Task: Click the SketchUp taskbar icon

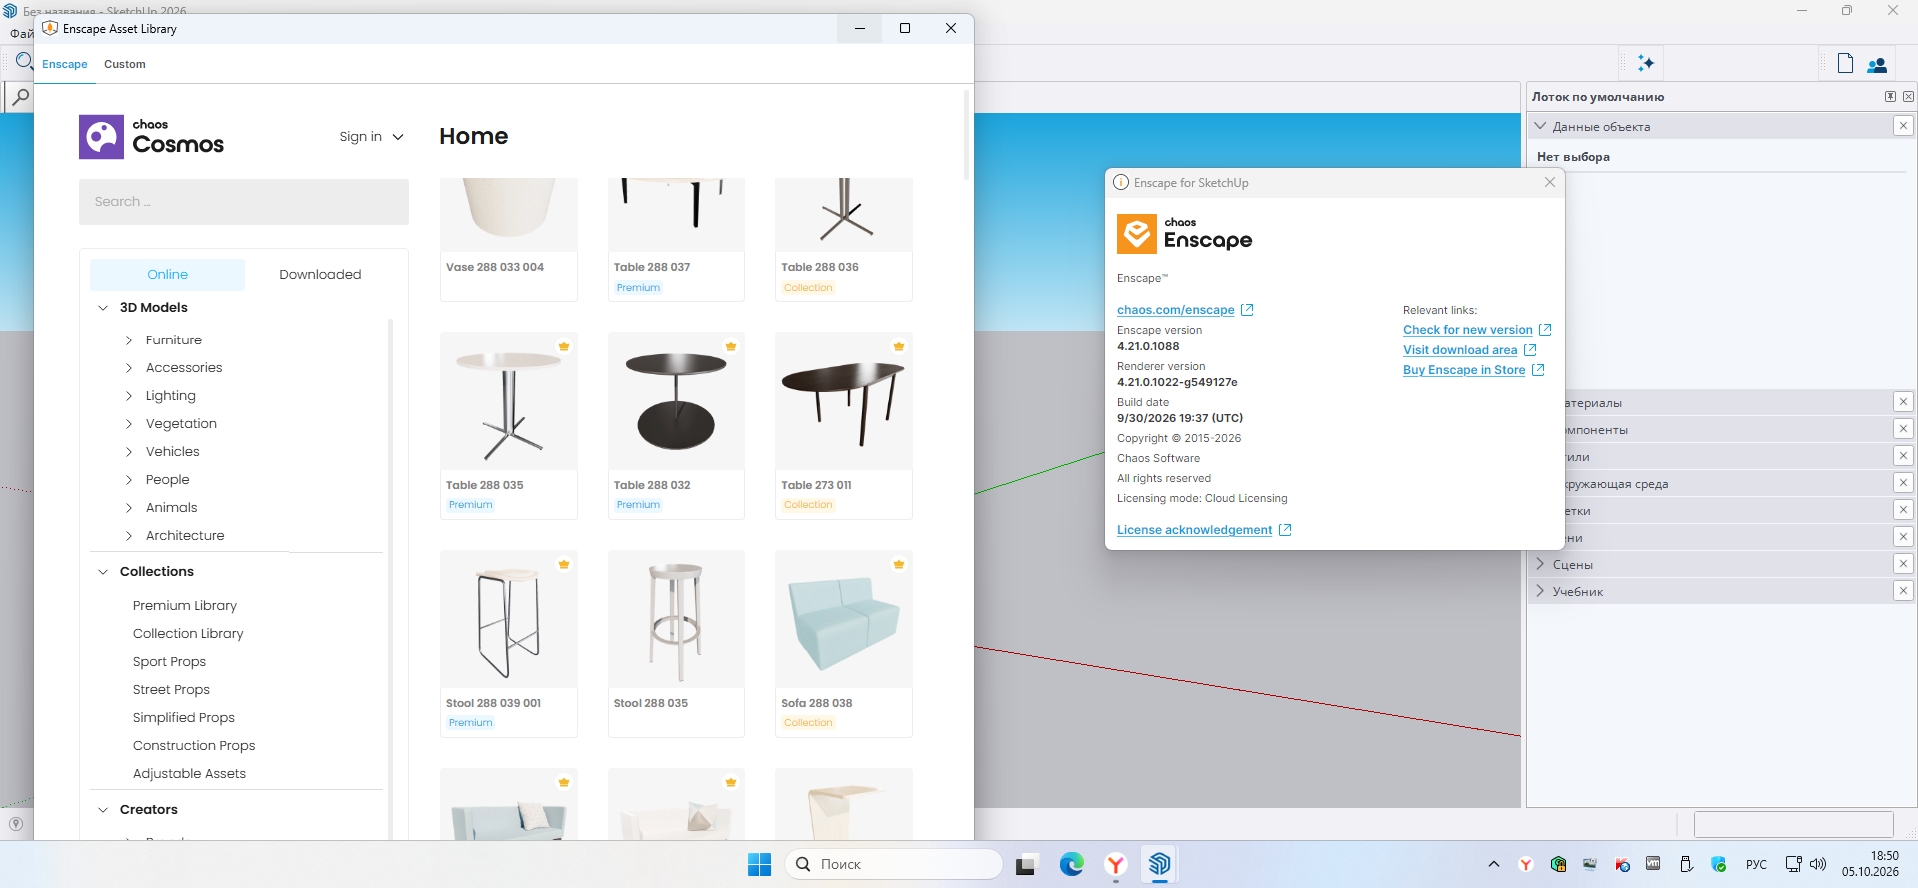Action: coord(1160,863)
